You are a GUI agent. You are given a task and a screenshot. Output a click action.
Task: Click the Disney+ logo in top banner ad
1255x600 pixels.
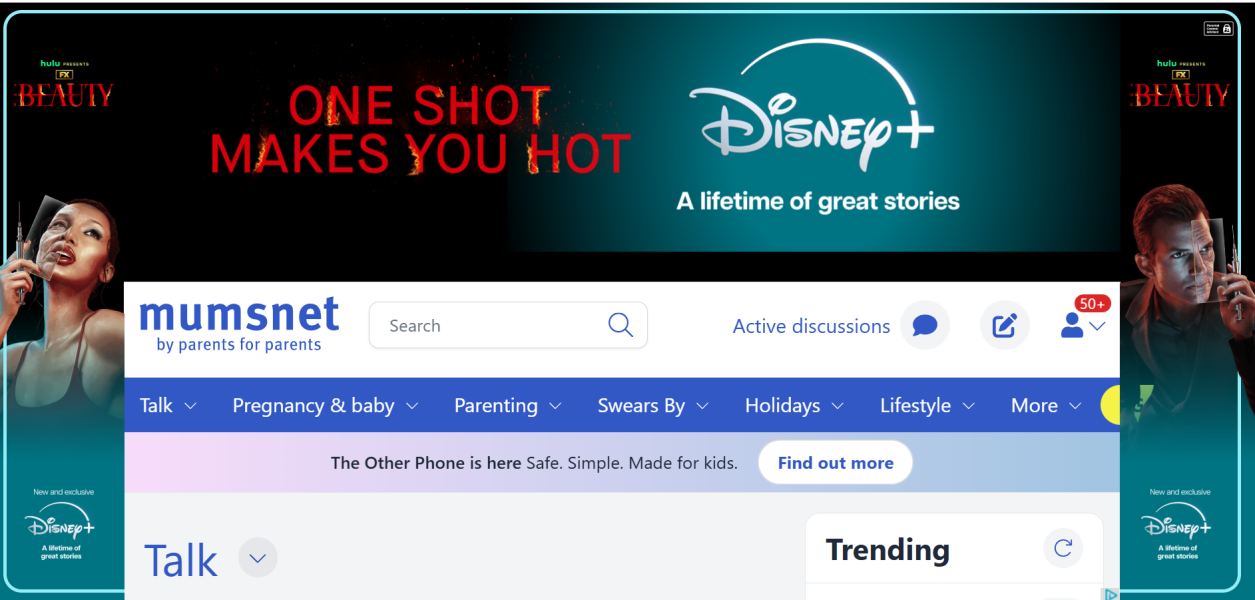(812, 105)
